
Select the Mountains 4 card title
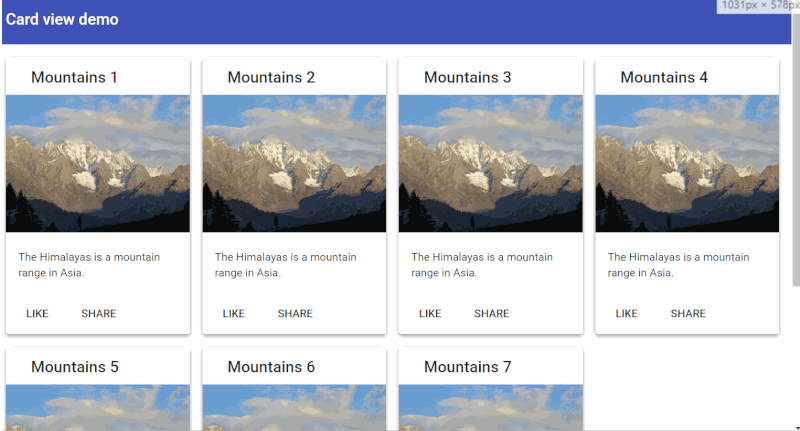click(x=664, y=77)
